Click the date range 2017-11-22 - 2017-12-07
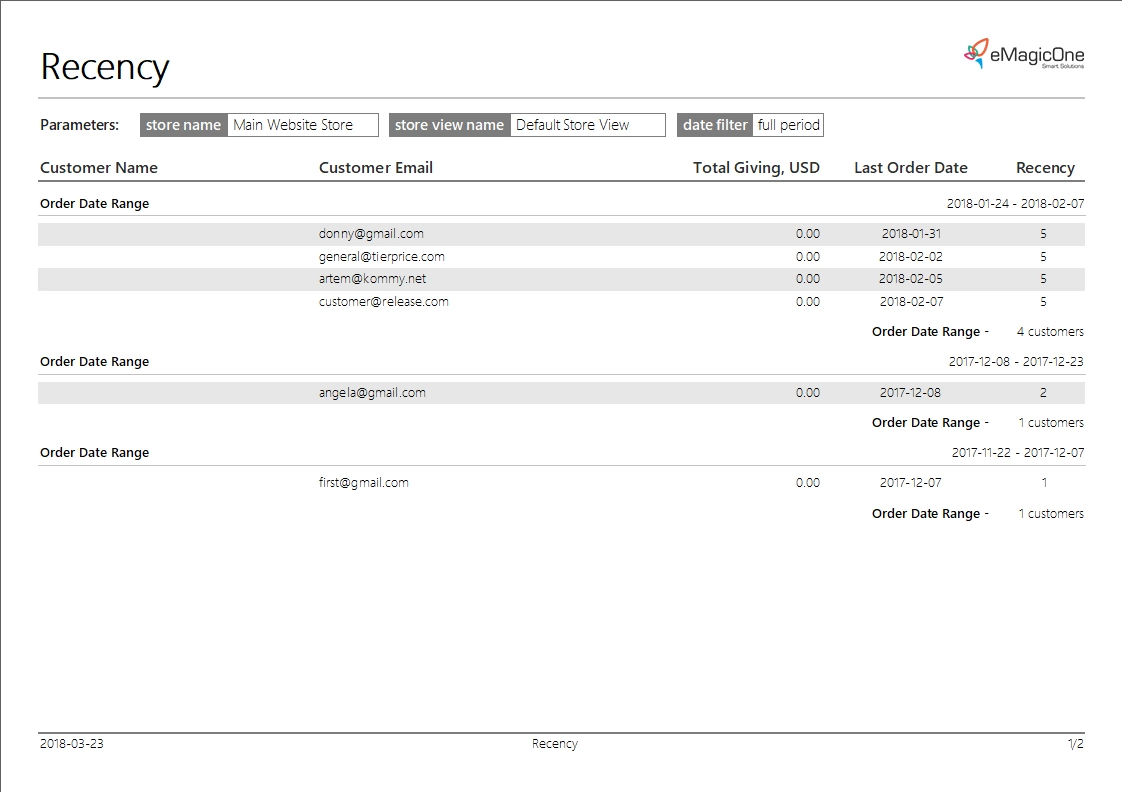This screenshot has width=1122, height=792. click(x=1018, y=453)
